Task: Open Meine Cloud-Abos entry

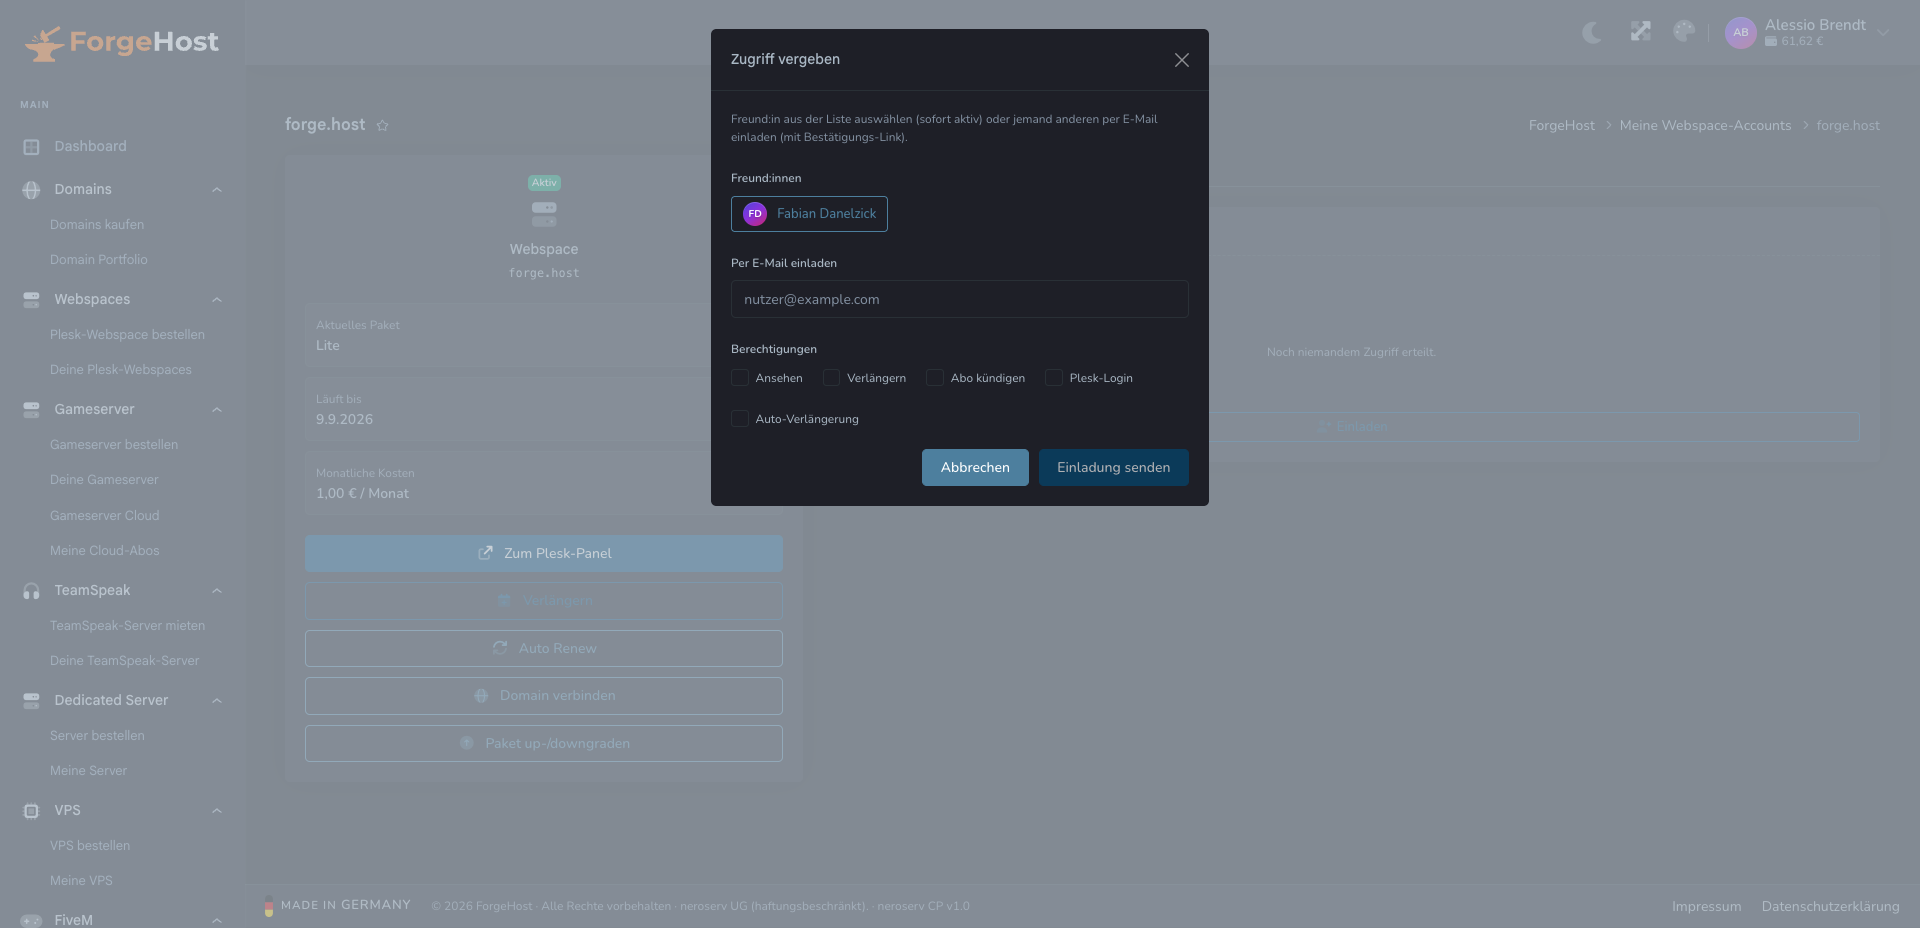Action: [x=105, y=551]
